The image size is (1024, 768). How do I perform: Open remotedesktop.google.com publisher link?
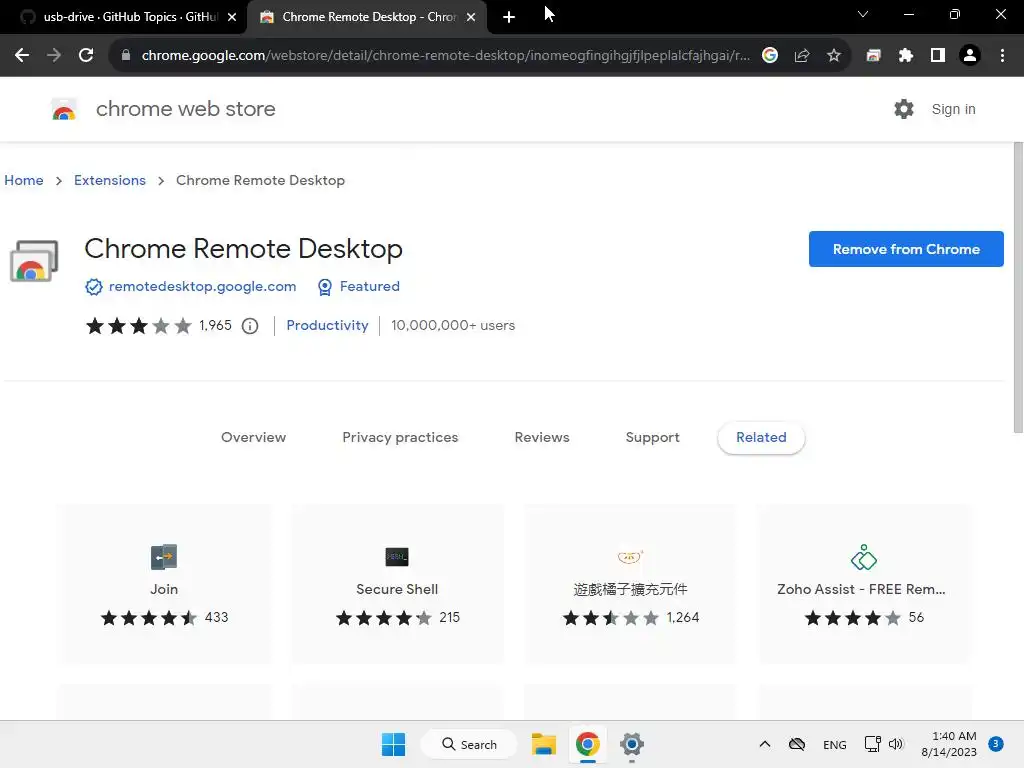pos(202,287)
